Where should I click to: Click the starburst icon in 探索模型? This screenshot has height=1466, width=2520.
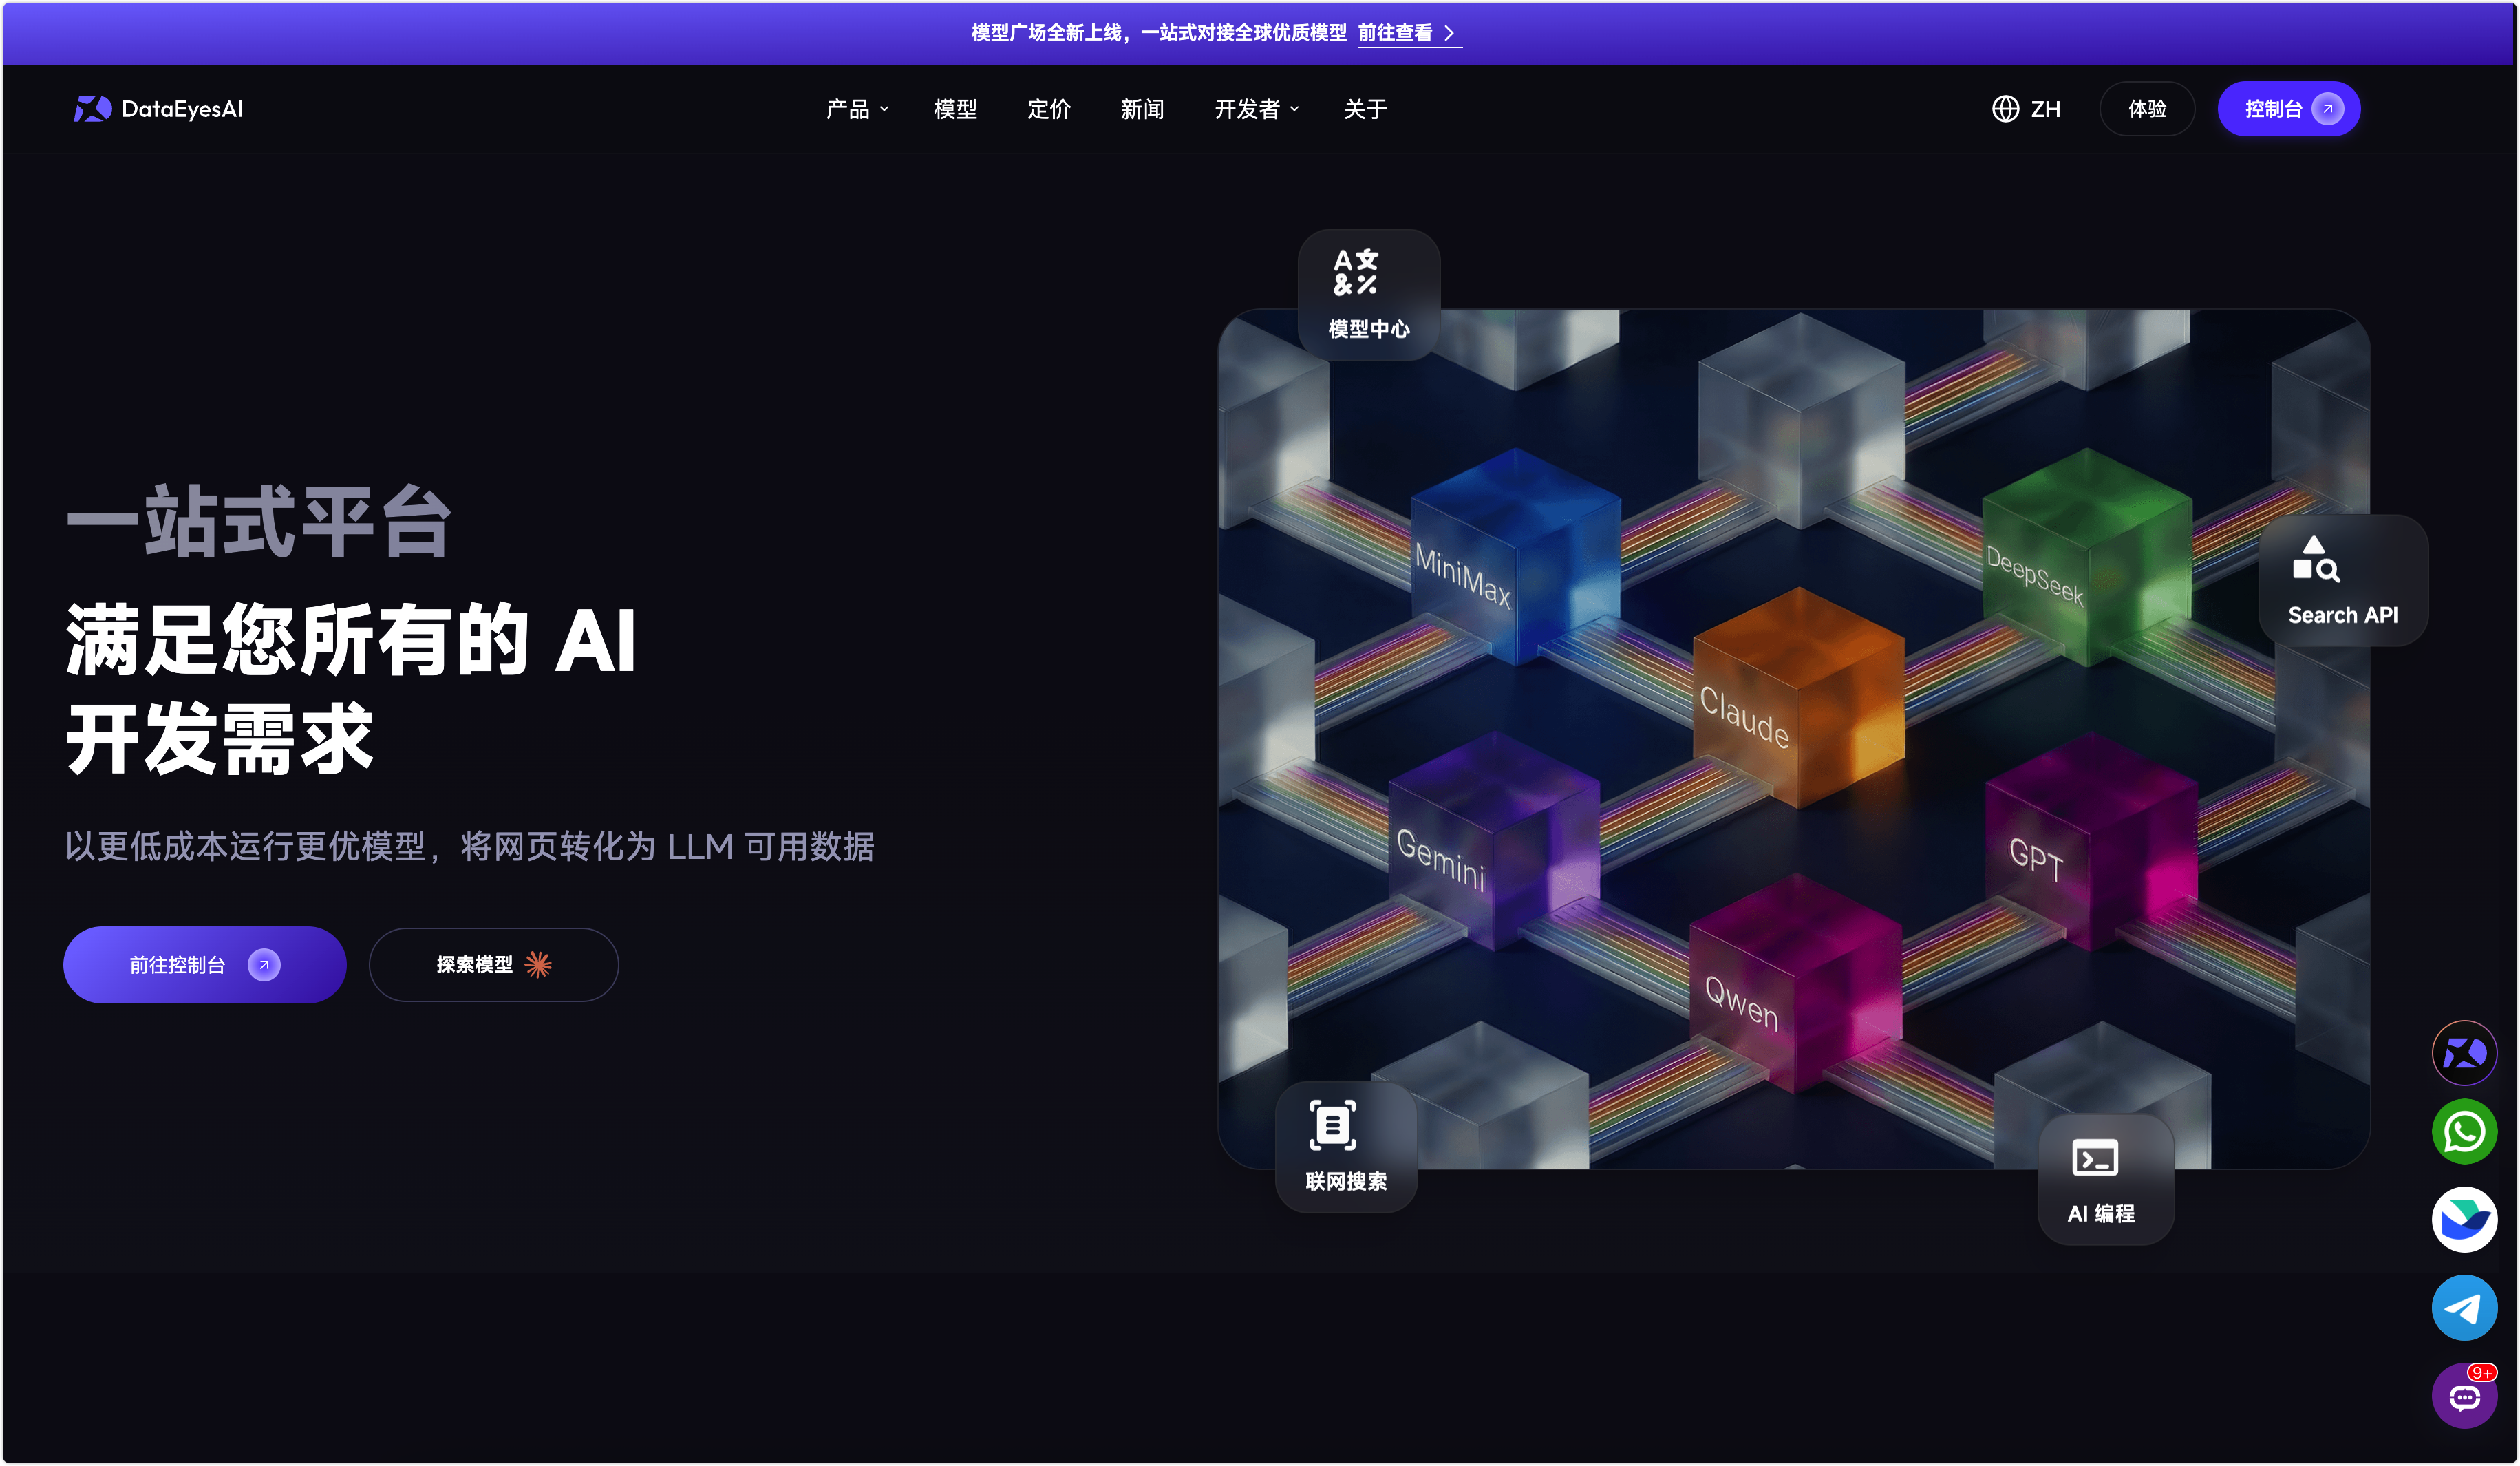[x=538, y=965]
